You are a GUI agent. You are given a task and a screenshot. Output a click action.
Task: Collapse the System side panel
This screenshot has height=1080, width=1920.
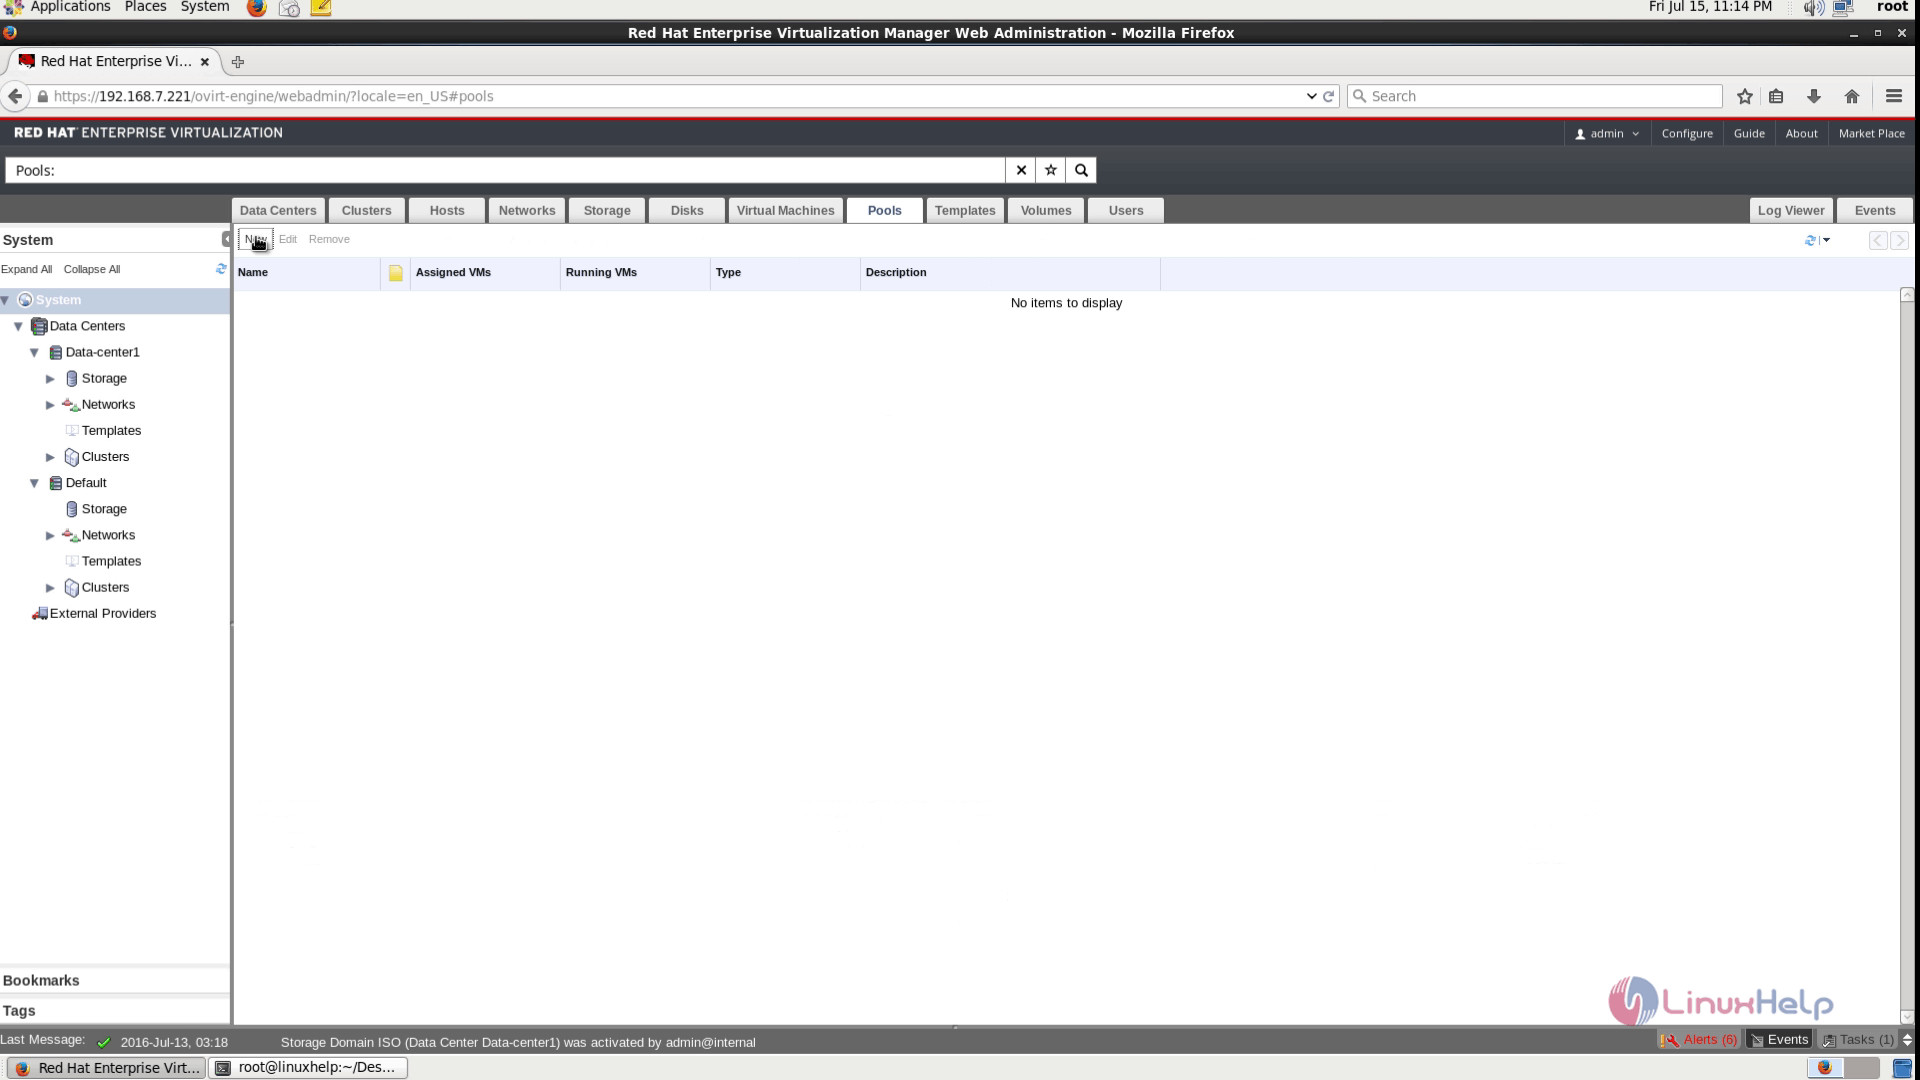coord(226,239)
